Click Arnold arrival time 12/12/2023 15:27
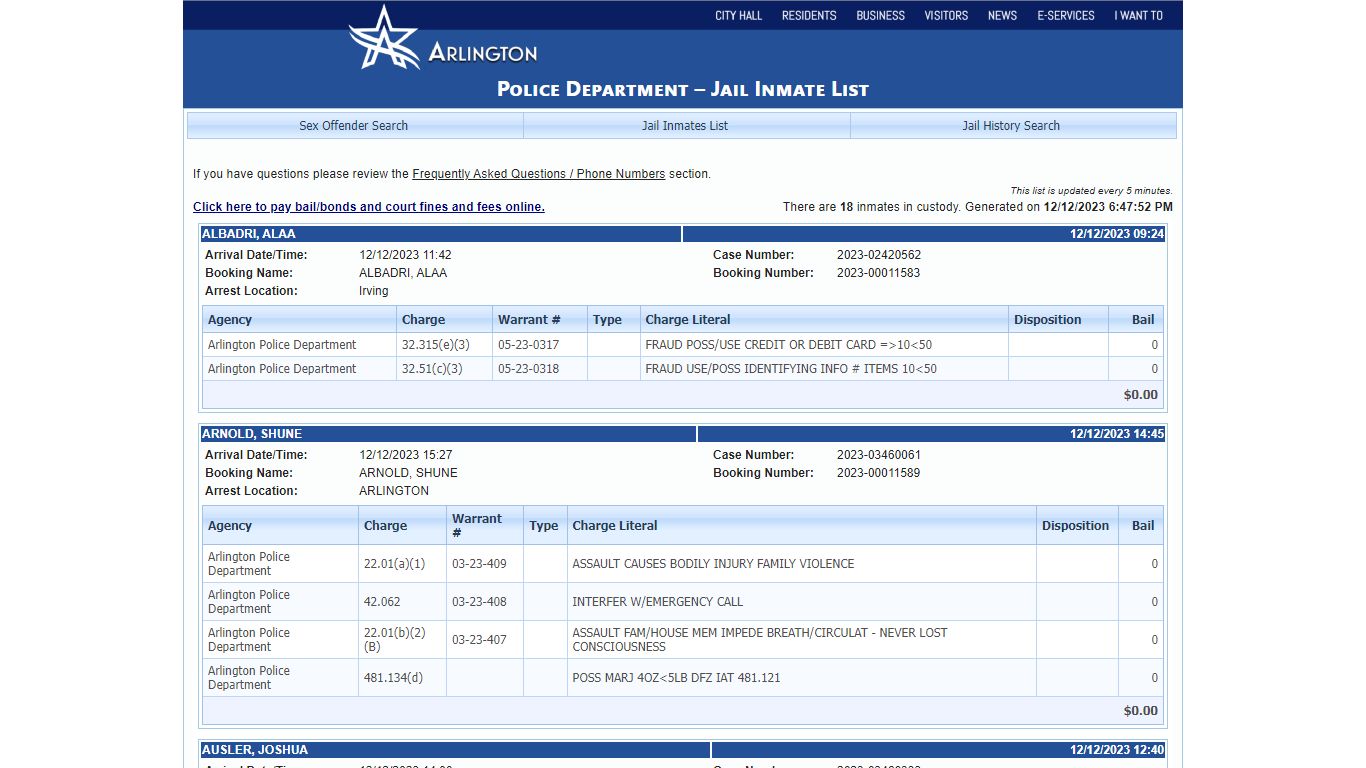 tap(405, 455)
